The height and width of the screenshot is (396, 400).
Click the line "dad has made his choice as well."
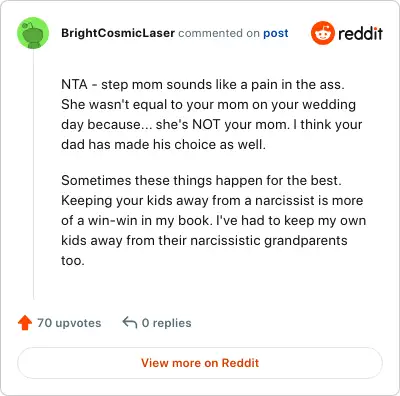163,144
